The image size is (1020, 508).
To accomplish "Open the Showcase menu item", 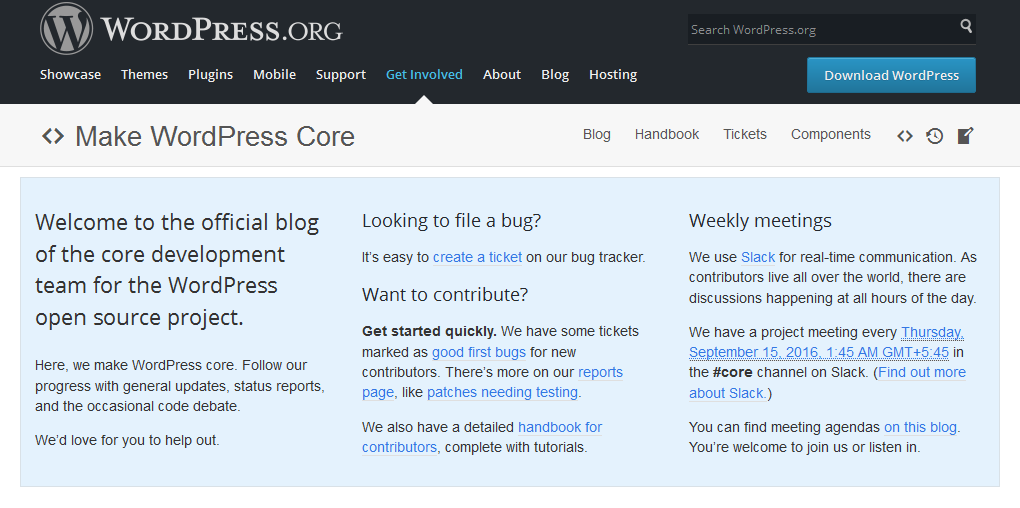I will 70,74.
